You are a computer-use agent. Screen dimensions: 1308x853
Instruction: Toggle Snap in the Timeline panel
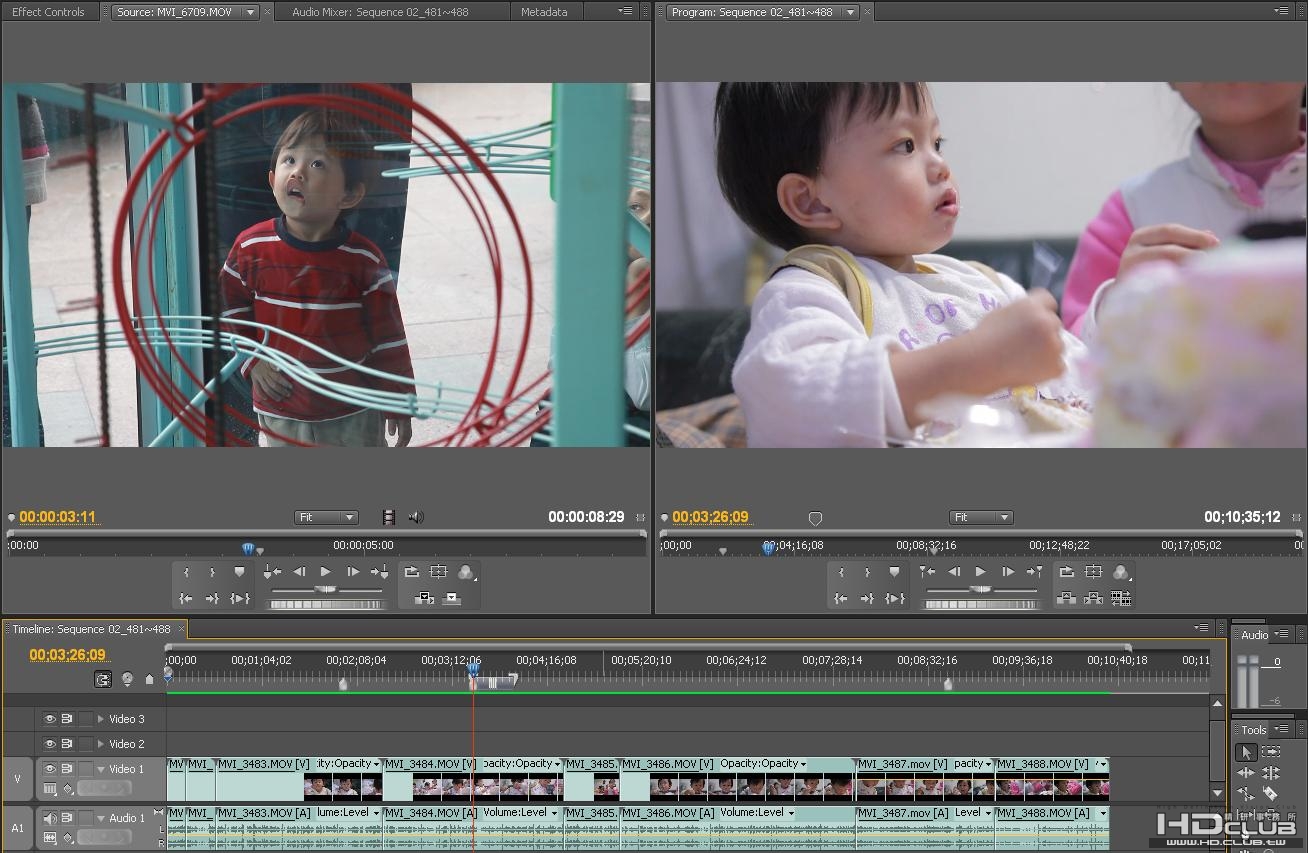(x=103, y=679)
